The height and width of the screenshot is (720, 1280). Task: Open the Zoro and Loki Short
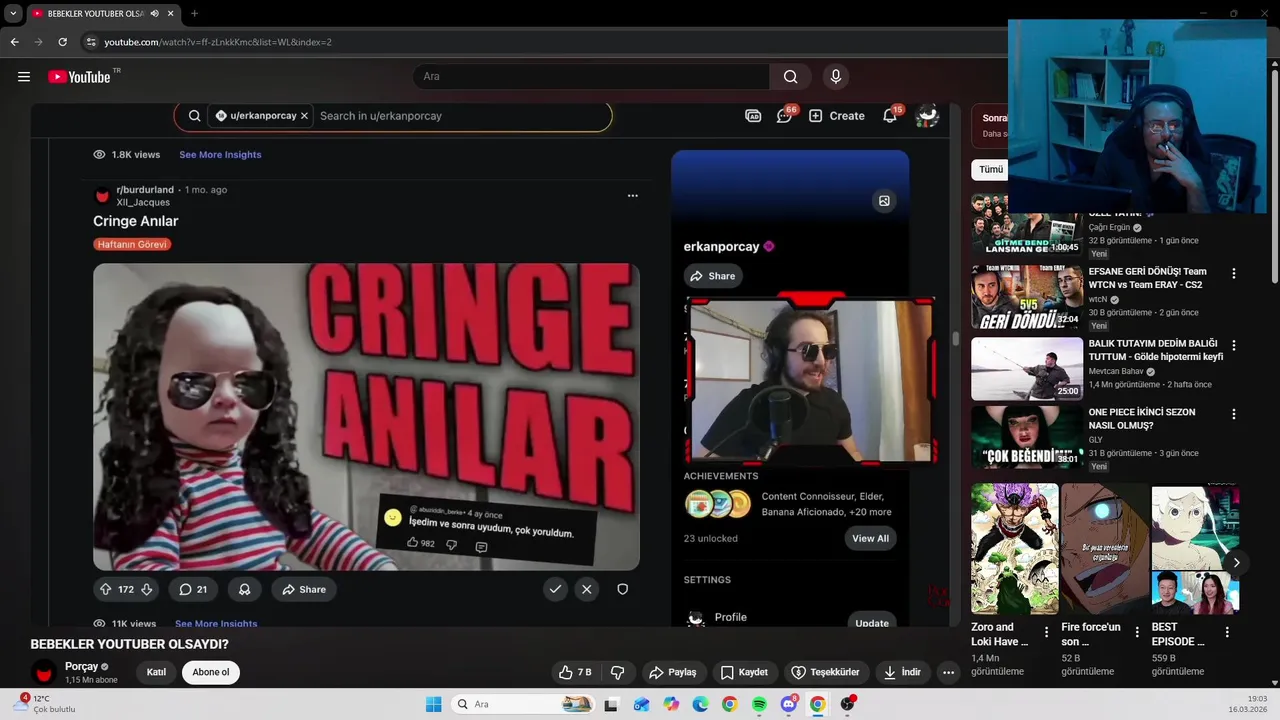click(1015, 549)
